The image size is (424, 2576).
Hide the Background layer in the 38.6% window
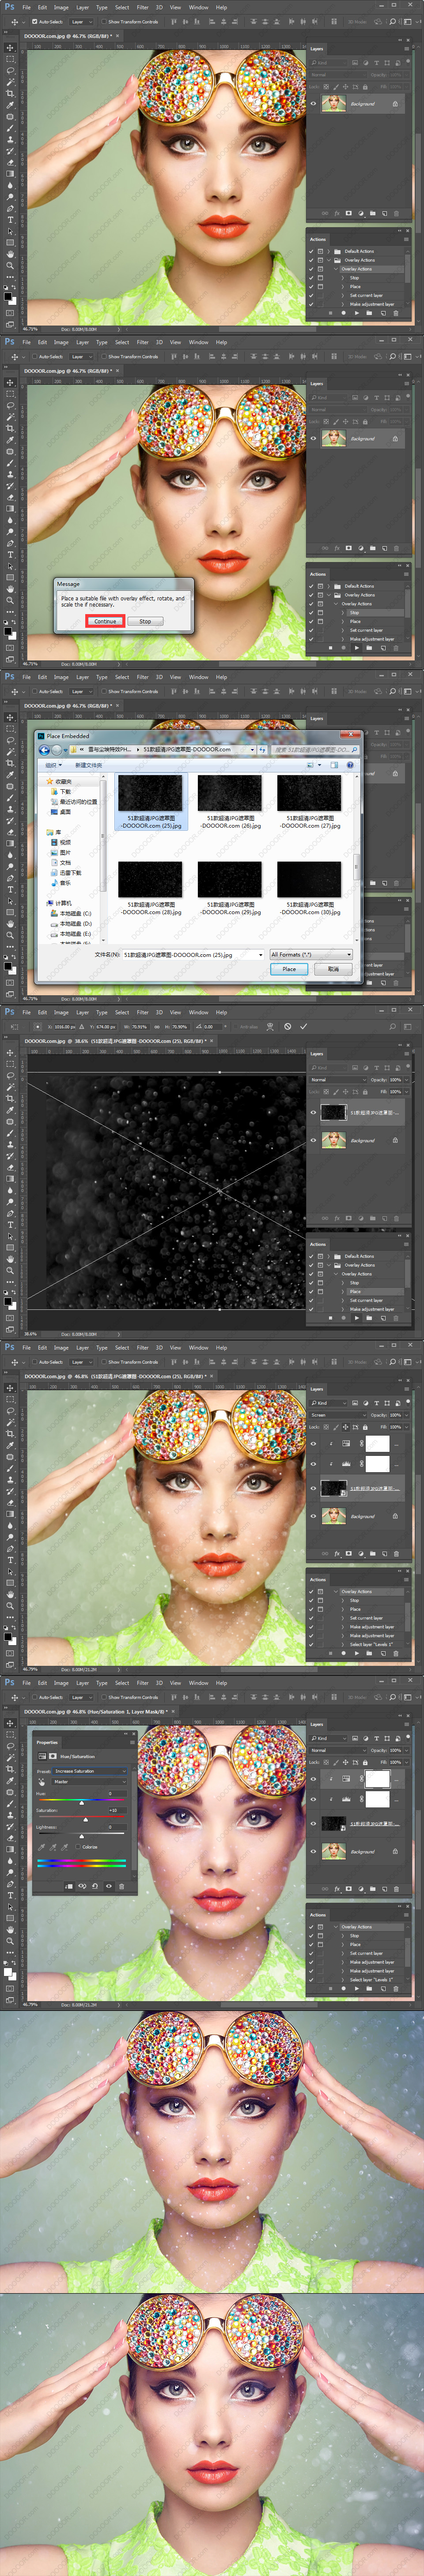(x=313, y=1140)
